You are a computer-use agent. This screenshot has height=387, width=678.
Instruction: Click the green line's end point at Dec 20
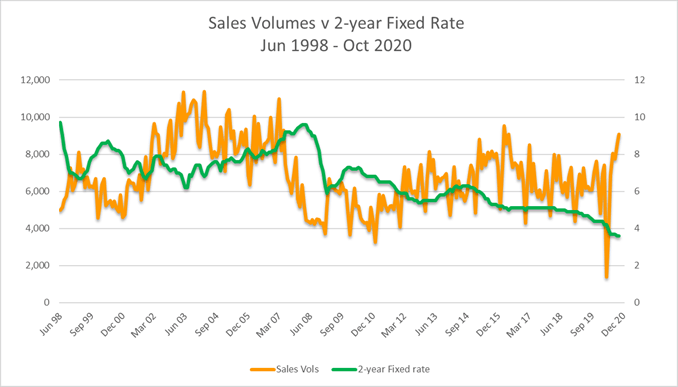[619, 236]
